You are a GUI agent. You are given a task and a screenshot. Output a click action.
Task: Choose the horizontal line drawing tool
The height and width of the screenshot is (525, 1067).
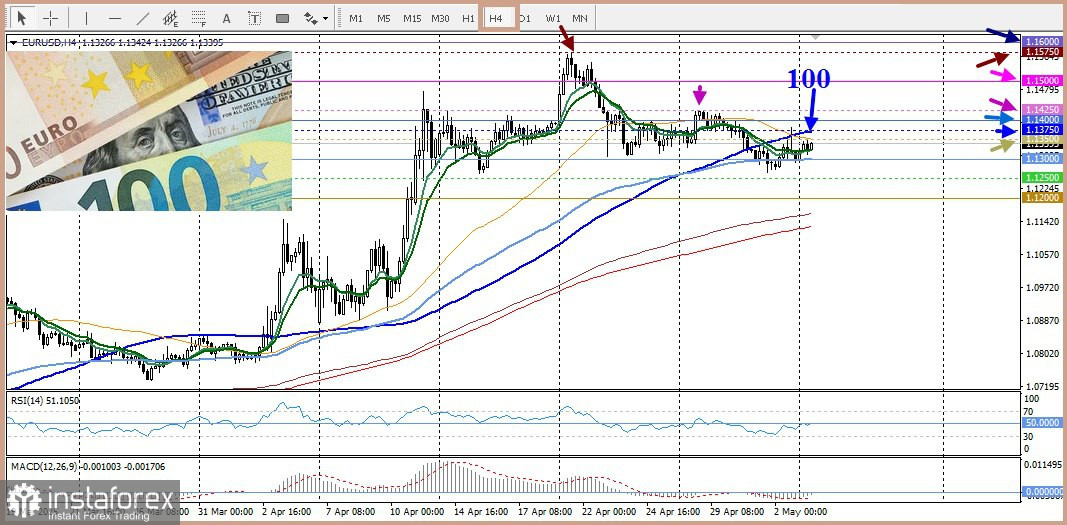pos(114,18)
